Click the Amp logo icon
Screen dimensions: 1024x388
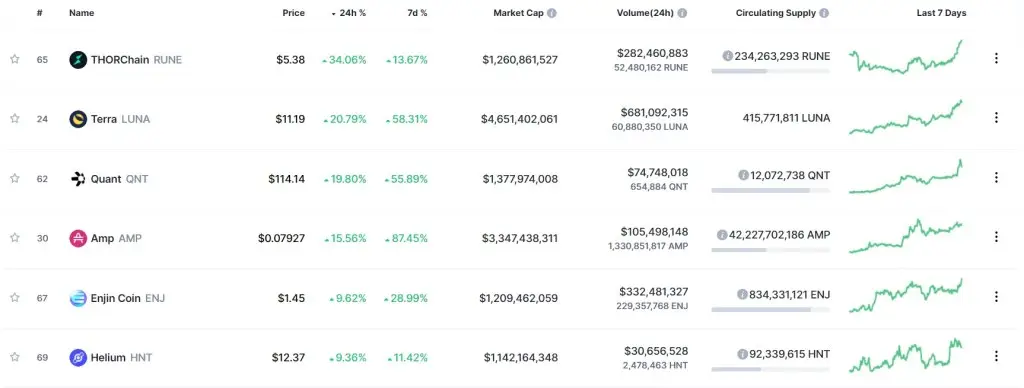pos(78,238)
